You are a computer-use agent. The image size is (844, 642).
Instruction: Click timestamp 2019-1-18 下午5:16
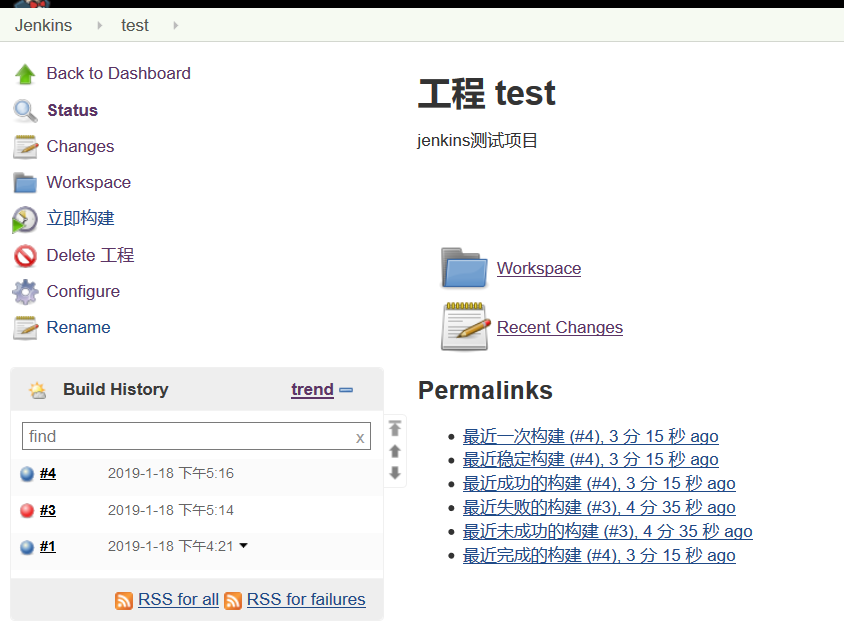[x=171, y=474]
